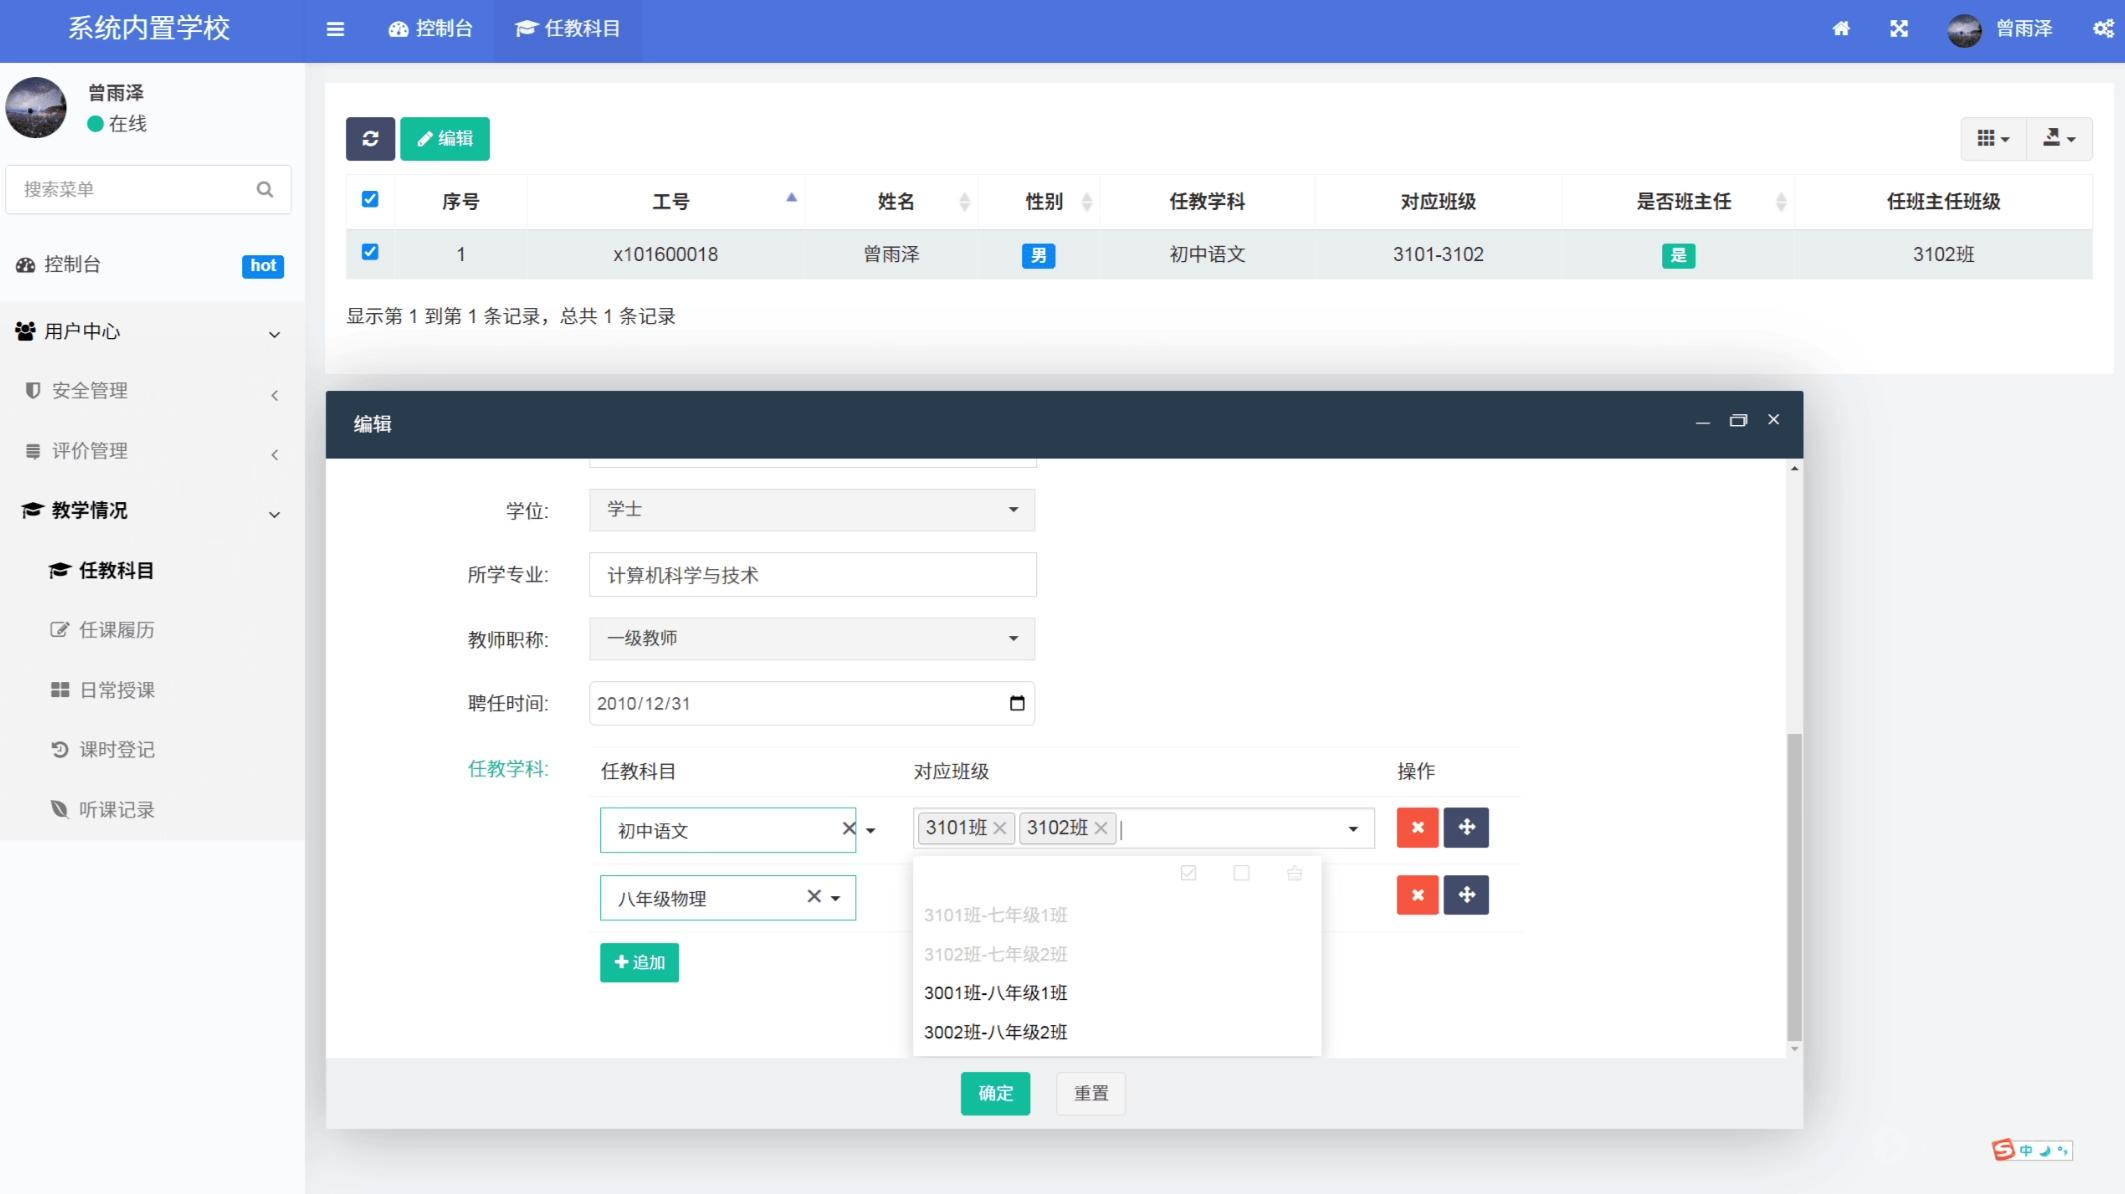Click the hamburger menu icon next to 控制台
2125x1194 pixels.
(335, 29)
